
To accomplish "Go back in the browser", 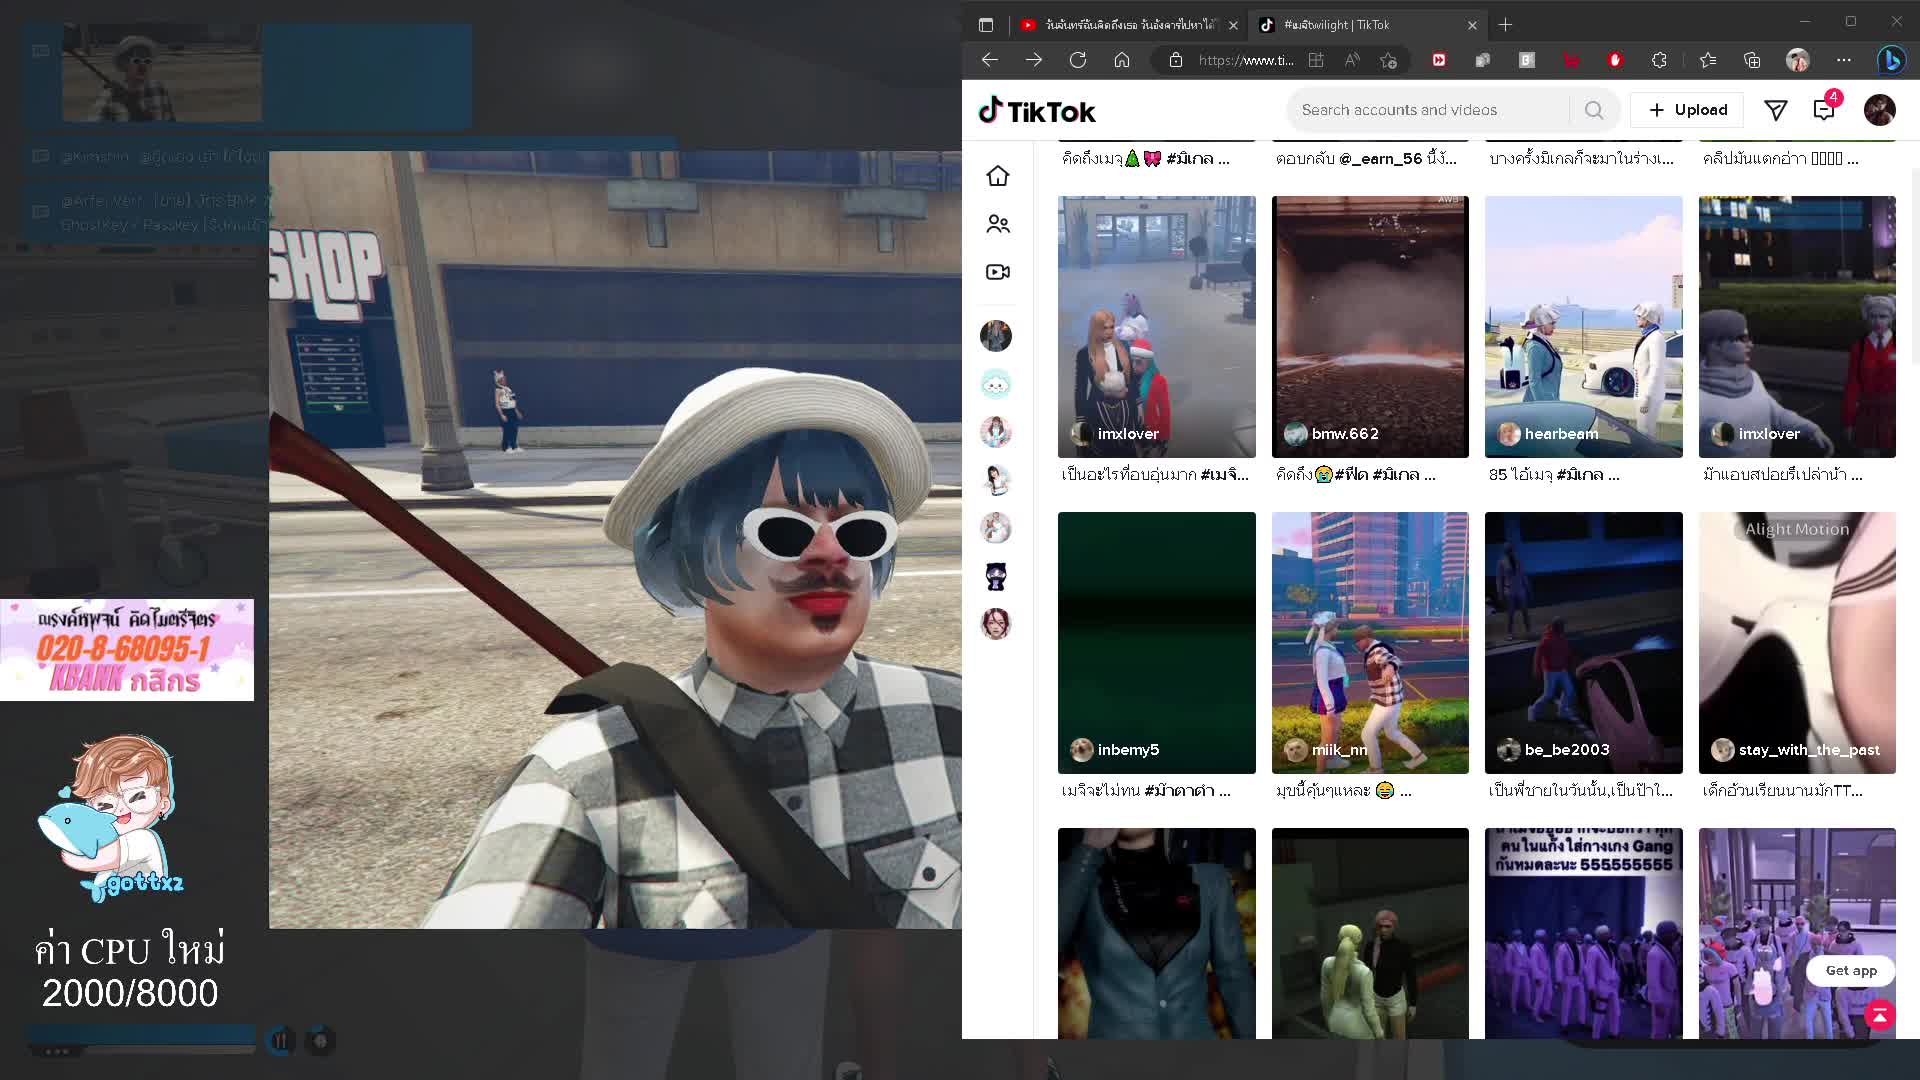I will [990, 60].
